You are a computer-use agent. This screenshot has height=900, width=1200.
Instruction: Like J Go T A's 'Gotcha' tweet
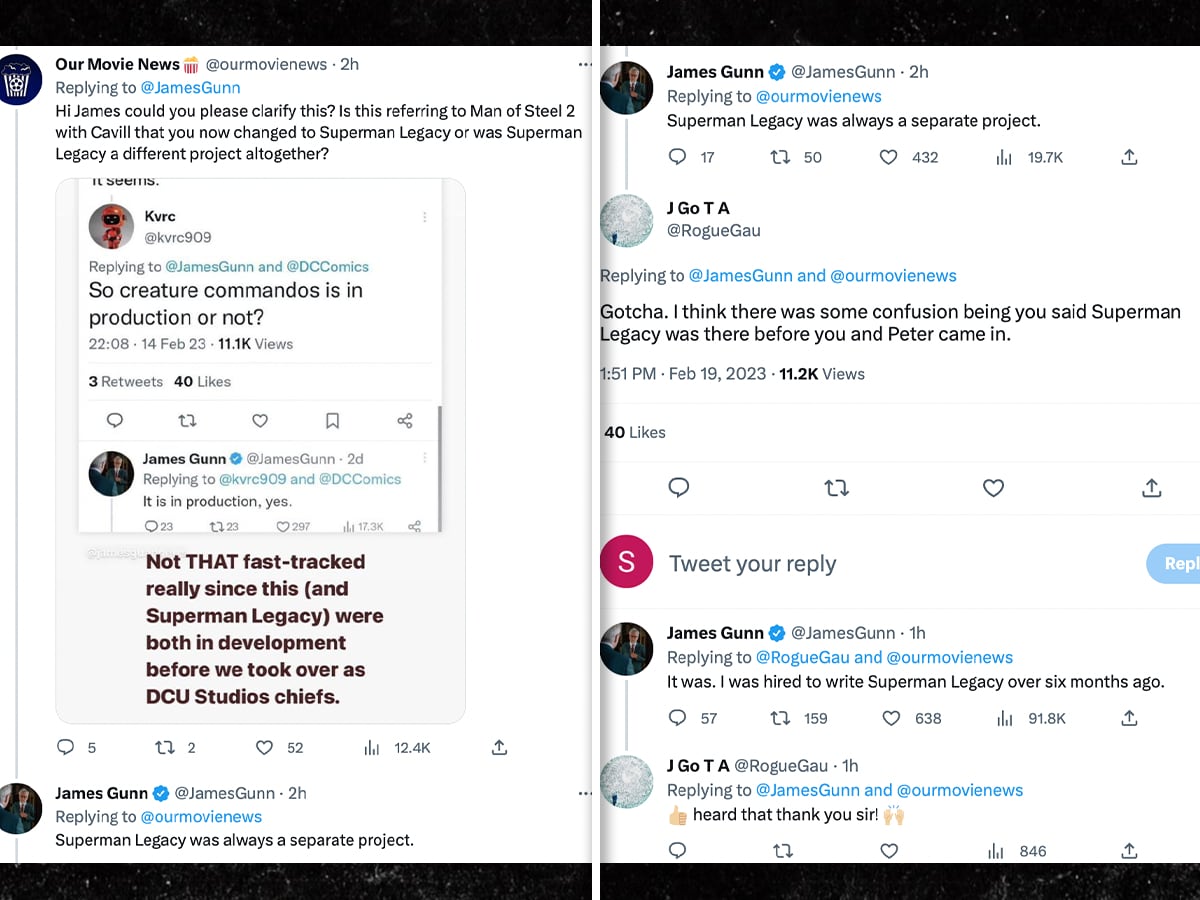(993, 488)
